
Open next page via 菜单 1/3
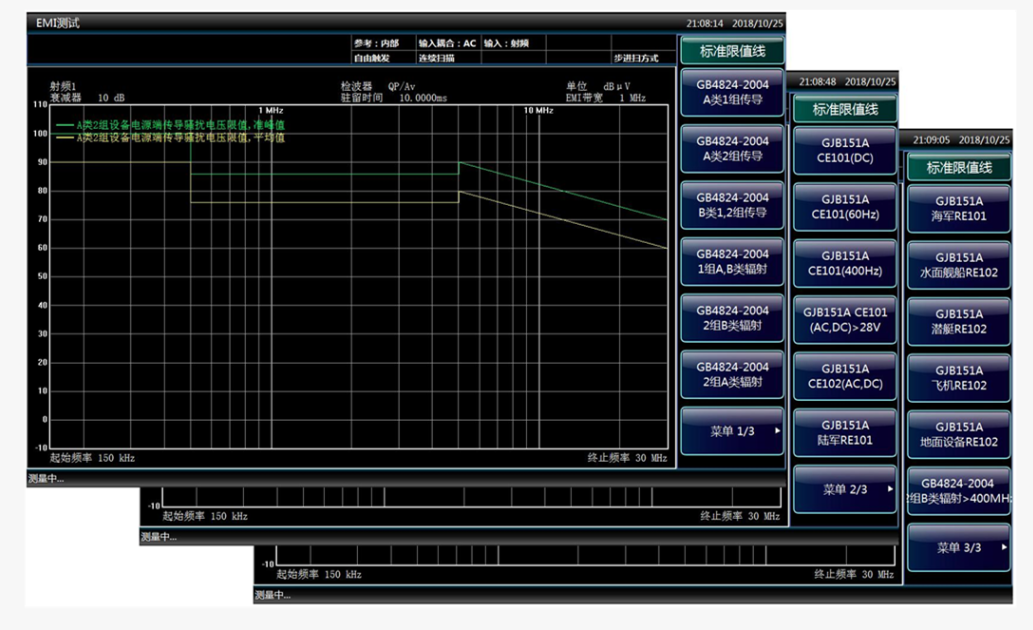pos(732,431)
